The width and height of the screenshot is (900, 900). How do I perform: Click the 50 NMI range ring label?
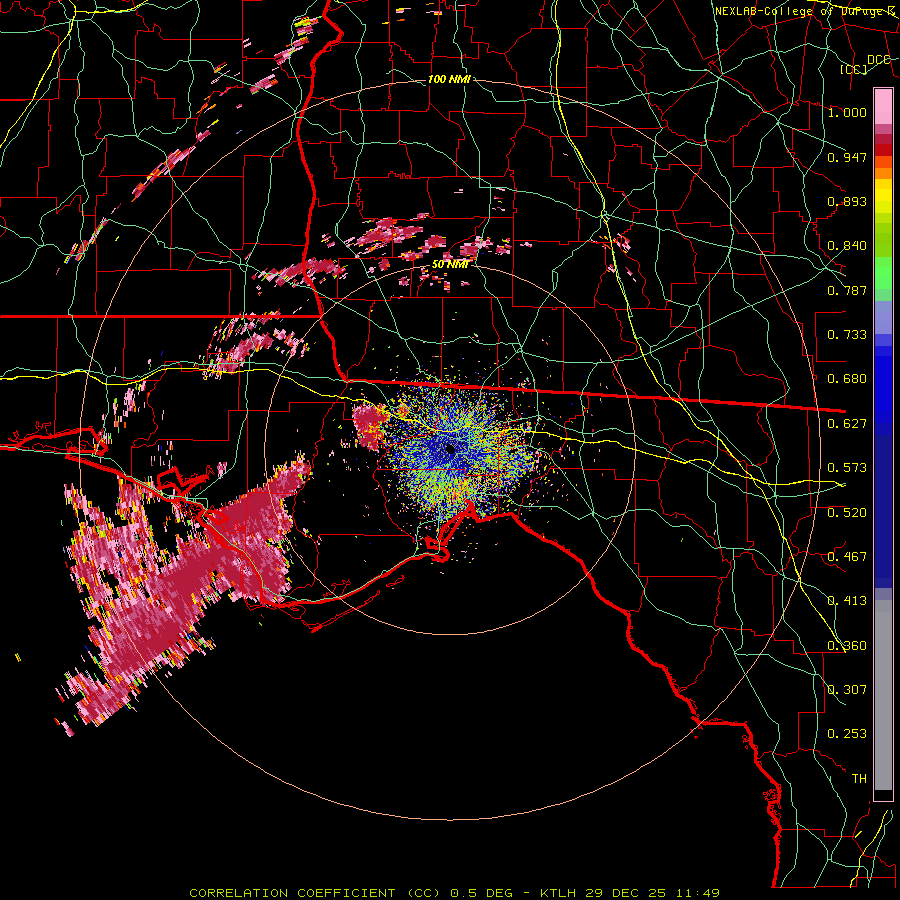coord(451,264)
